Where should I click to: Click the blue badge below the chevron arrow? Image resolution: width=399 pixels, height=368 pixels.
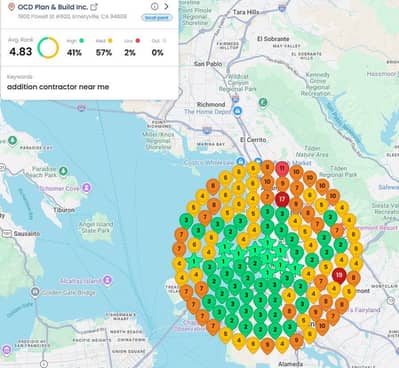pos(157,18)
